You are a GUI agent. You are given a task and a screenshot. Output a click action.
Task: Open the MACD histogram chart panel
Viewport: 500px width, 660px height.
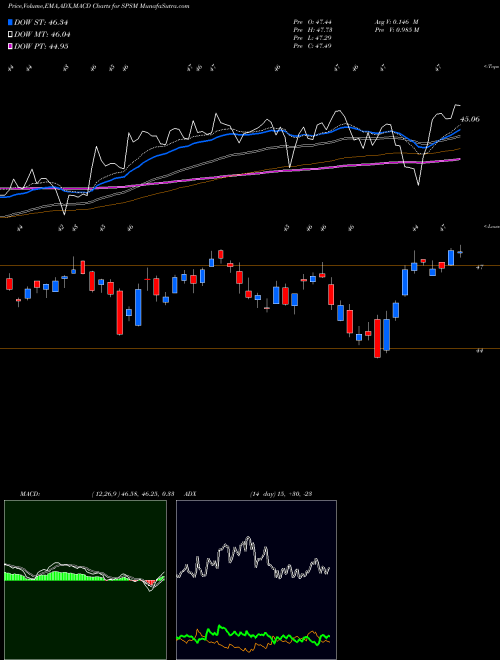tap(85, 580)
